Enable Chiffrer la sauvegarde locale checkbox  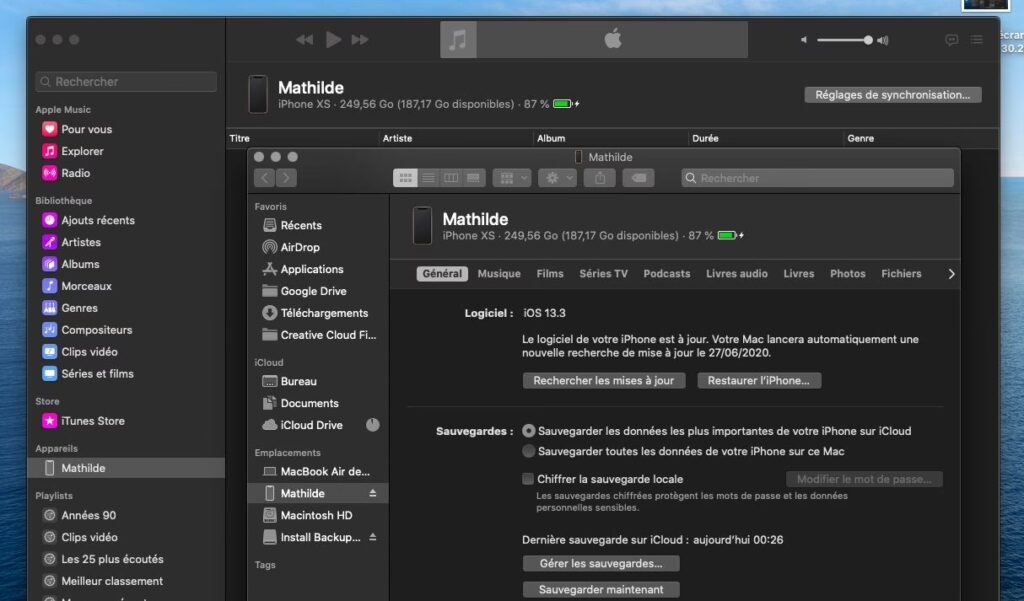pyautogui.click(x=528, y=479)
